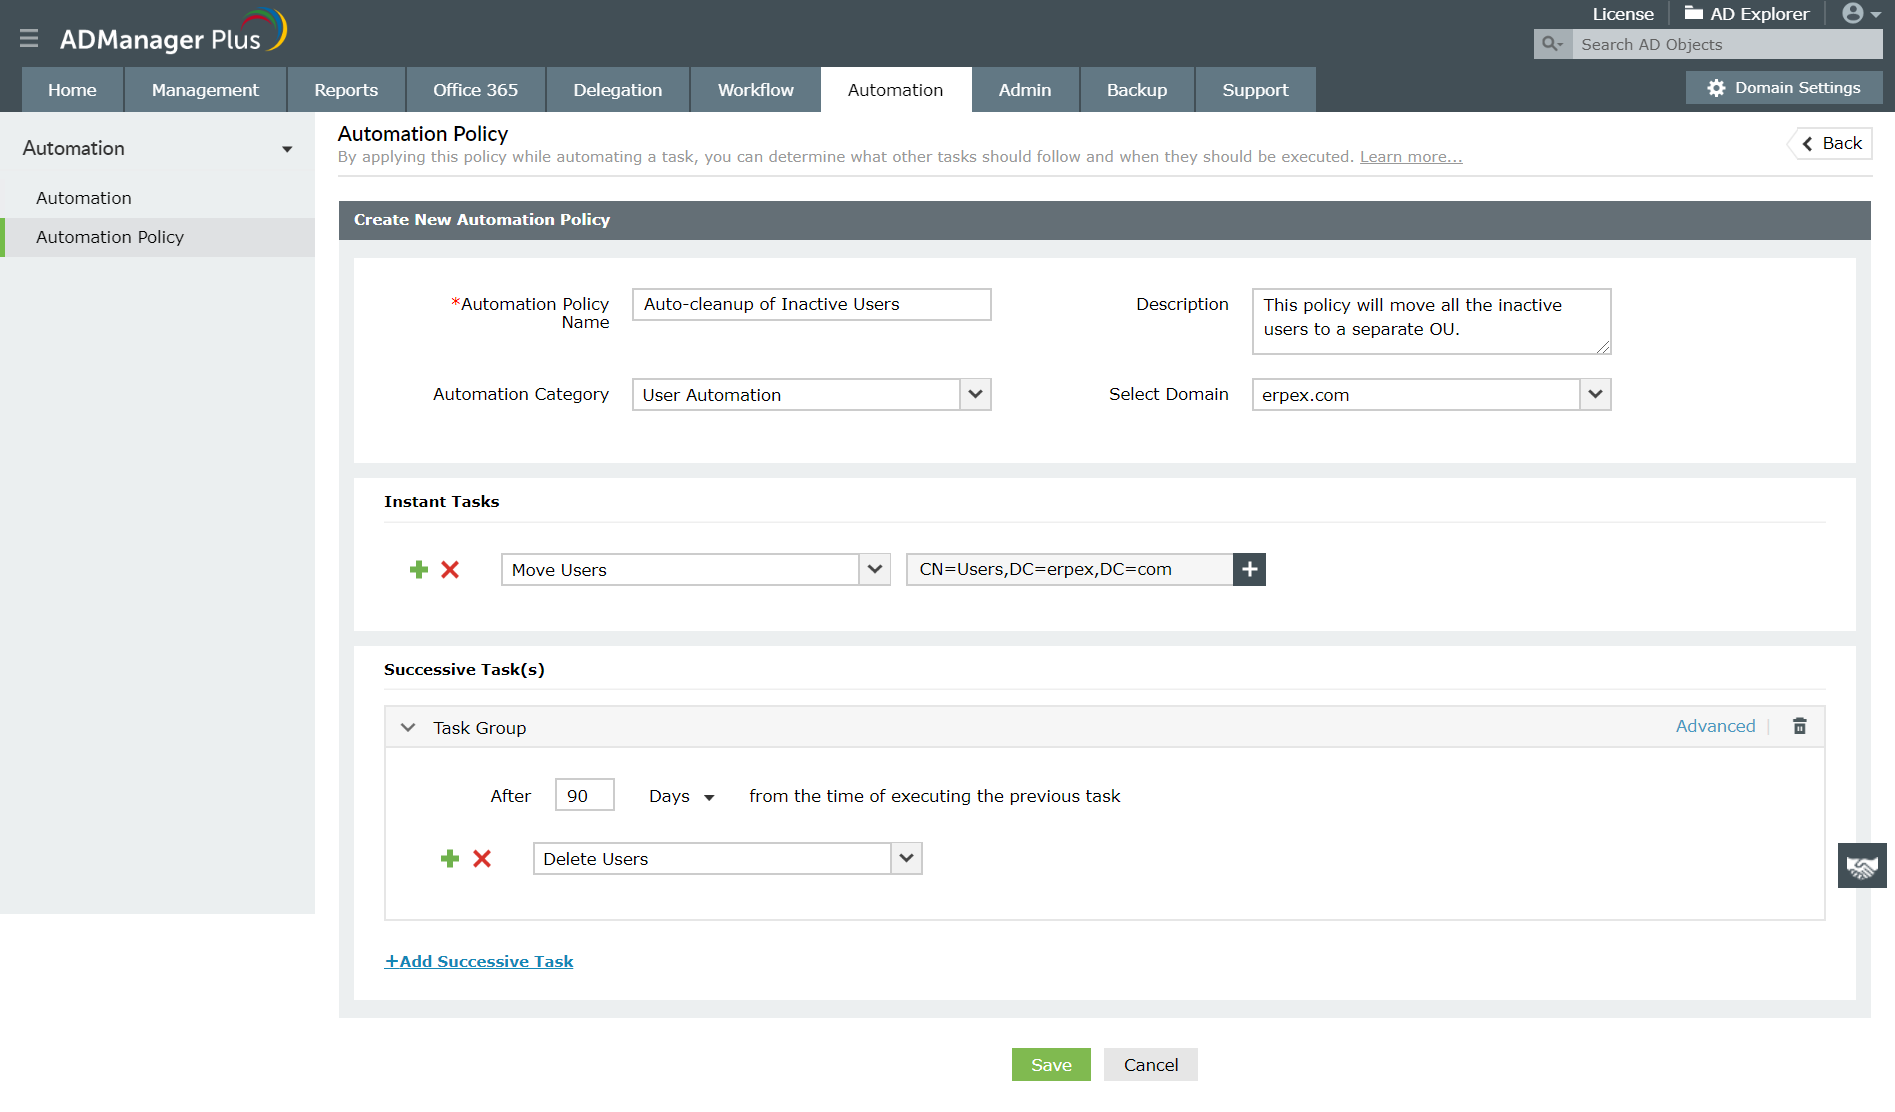Save the automation policy
The width and height of the screenshot is (1895, 1112).
[1050, 1065]
